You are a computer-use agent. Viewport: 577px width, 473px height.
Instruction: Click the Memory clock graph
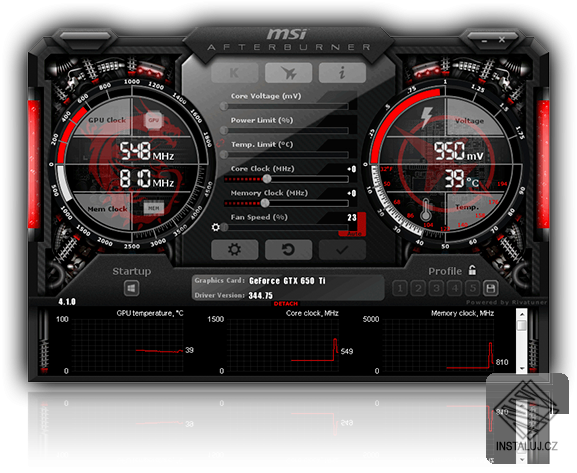point(438,345)
